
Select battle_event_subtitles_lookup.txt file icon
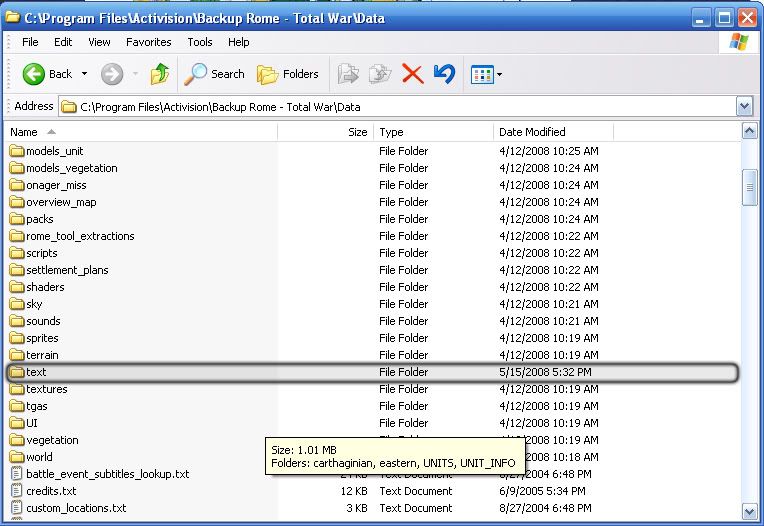(x=17, y=474)
